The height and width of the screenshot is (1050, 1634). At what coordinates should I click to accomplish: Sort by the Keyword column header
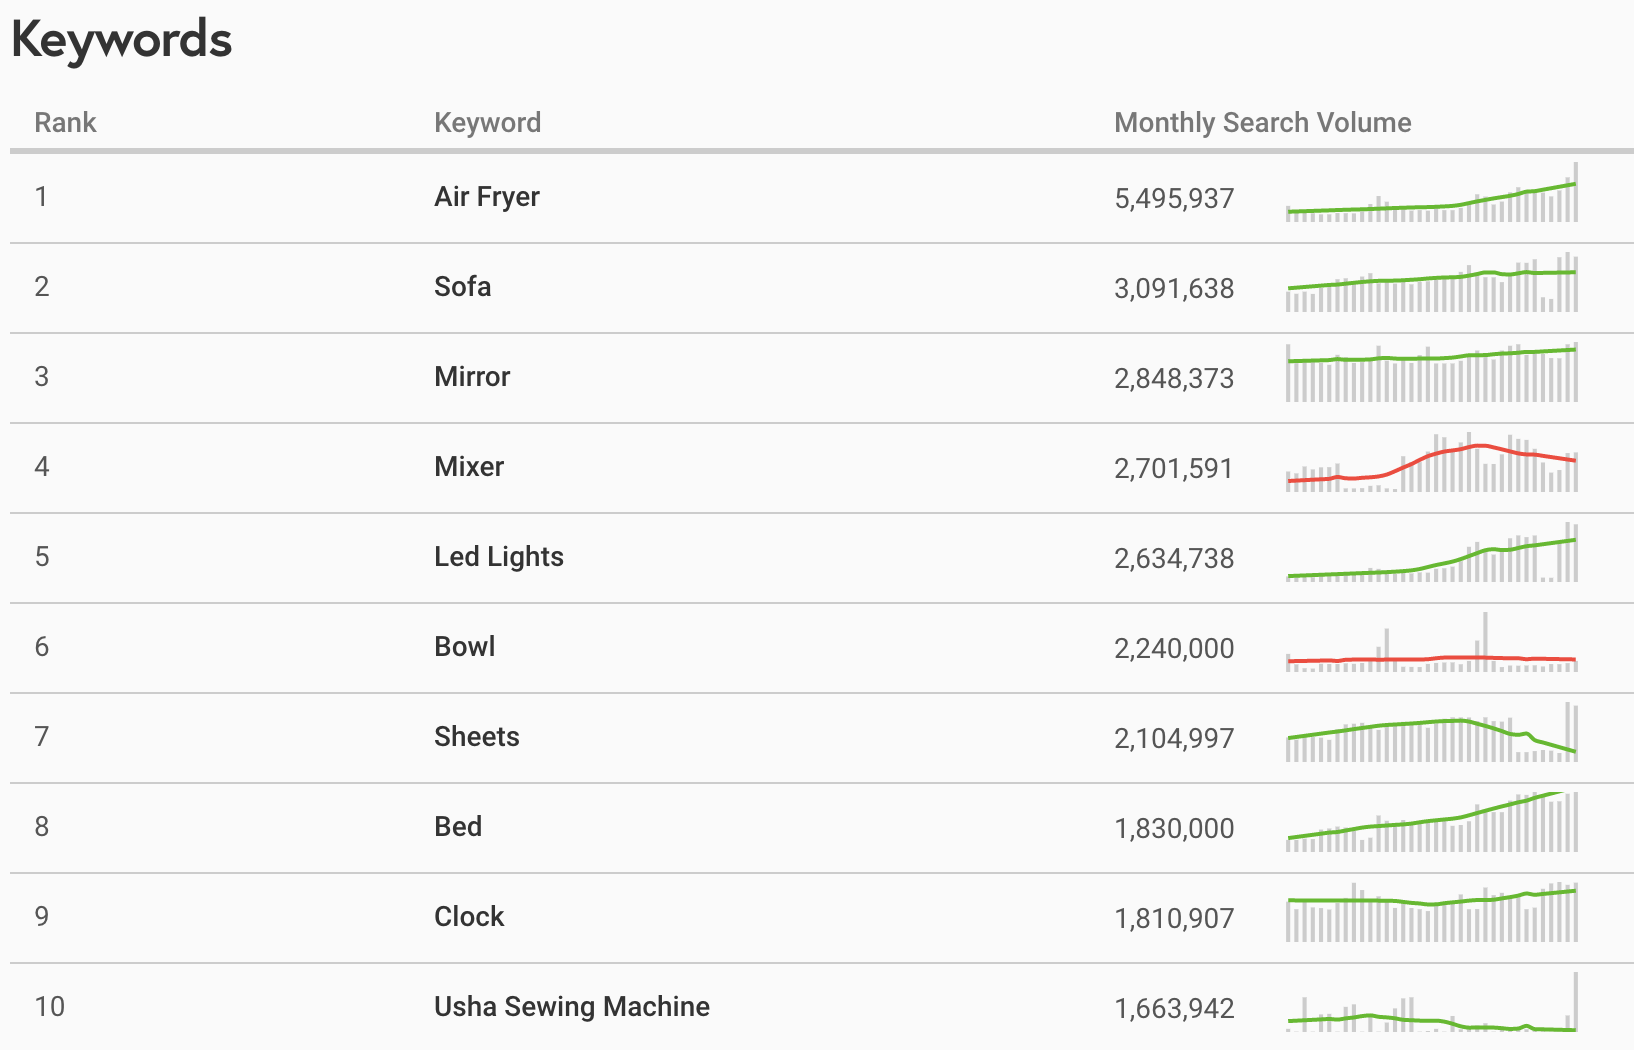487,122
